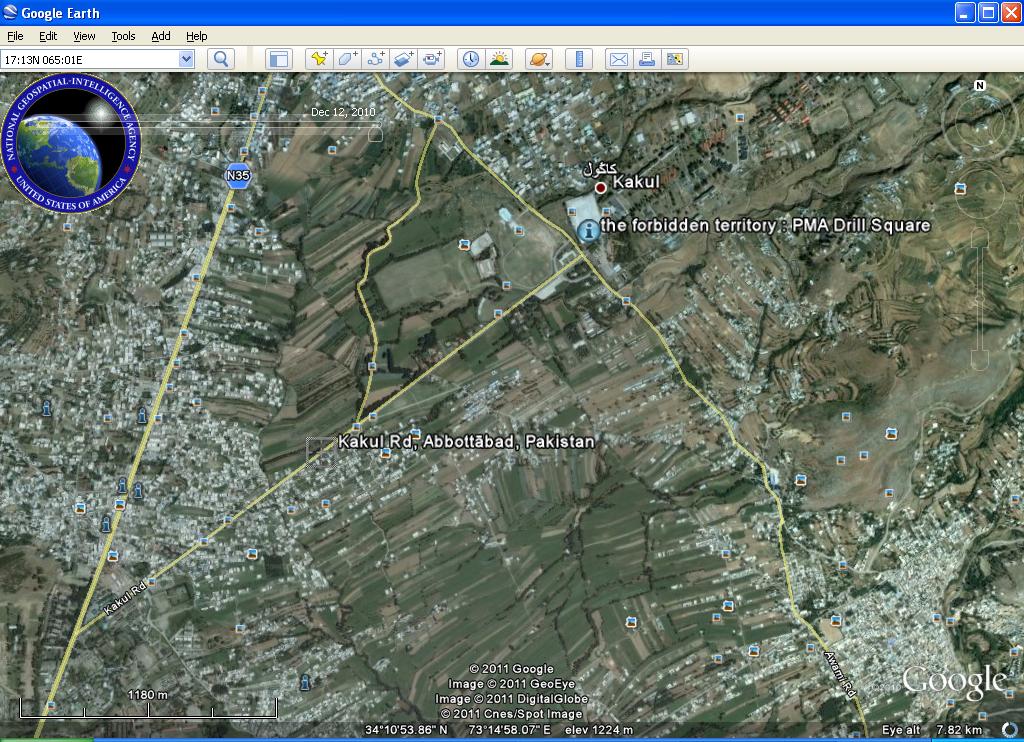1024x742 pixels.
Task: Open the Help menu
Action: pyautogui.click(x=197, y=36)
